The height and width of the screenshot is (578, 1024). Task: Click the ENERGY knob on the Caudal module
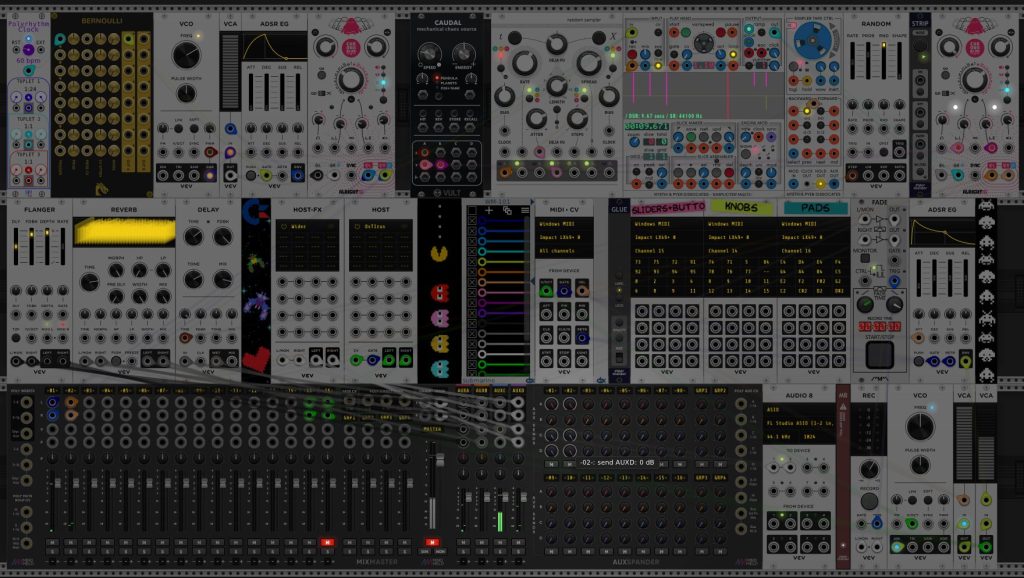(463, 53)
